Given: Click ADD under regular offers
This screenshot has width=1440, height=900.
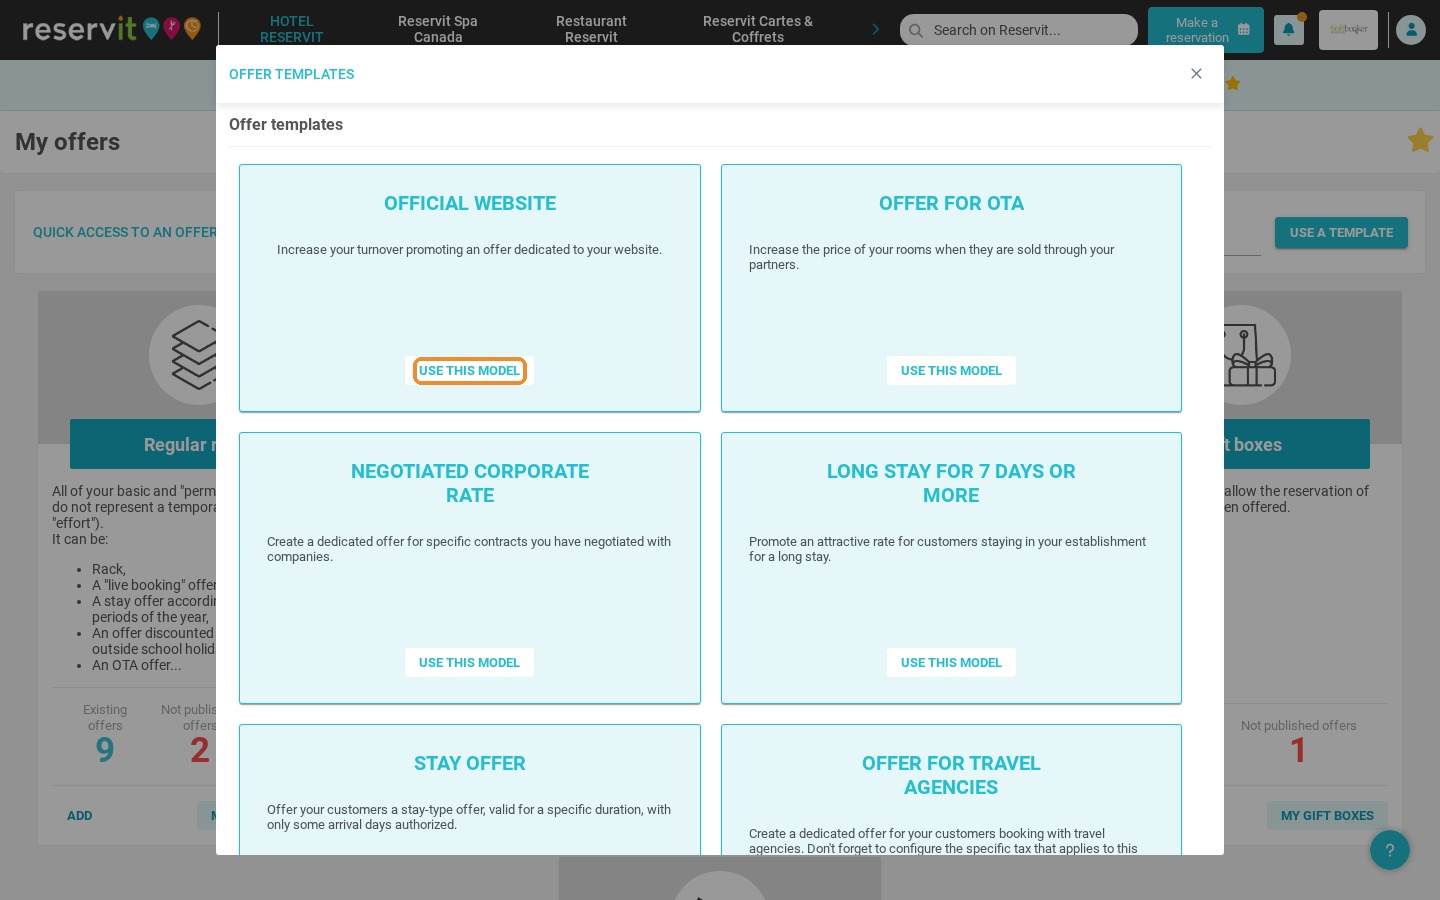Looking at the screenshot, I should coord(80,816).
